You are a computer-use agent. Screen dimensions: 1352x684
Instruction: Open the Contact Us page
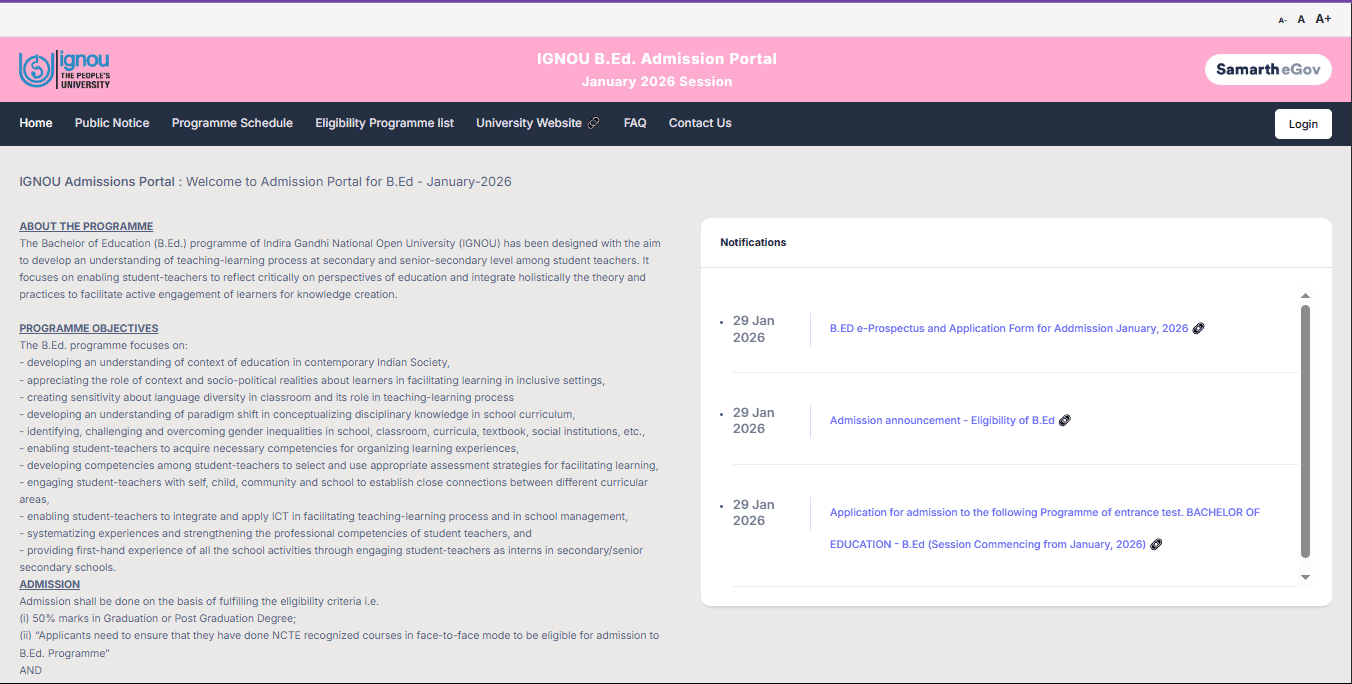(700, 123)
